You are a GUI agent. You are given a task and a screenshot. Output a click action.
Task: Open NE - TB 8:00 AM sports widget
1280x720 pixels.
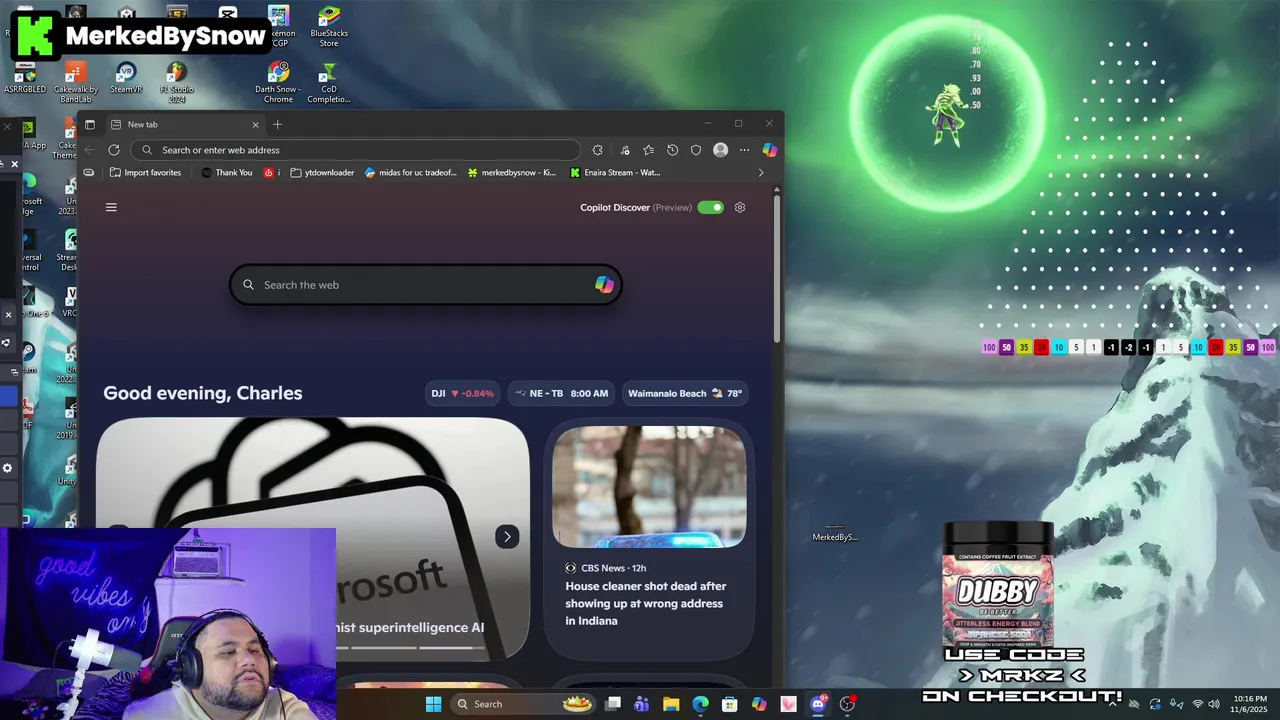[561, 393]
